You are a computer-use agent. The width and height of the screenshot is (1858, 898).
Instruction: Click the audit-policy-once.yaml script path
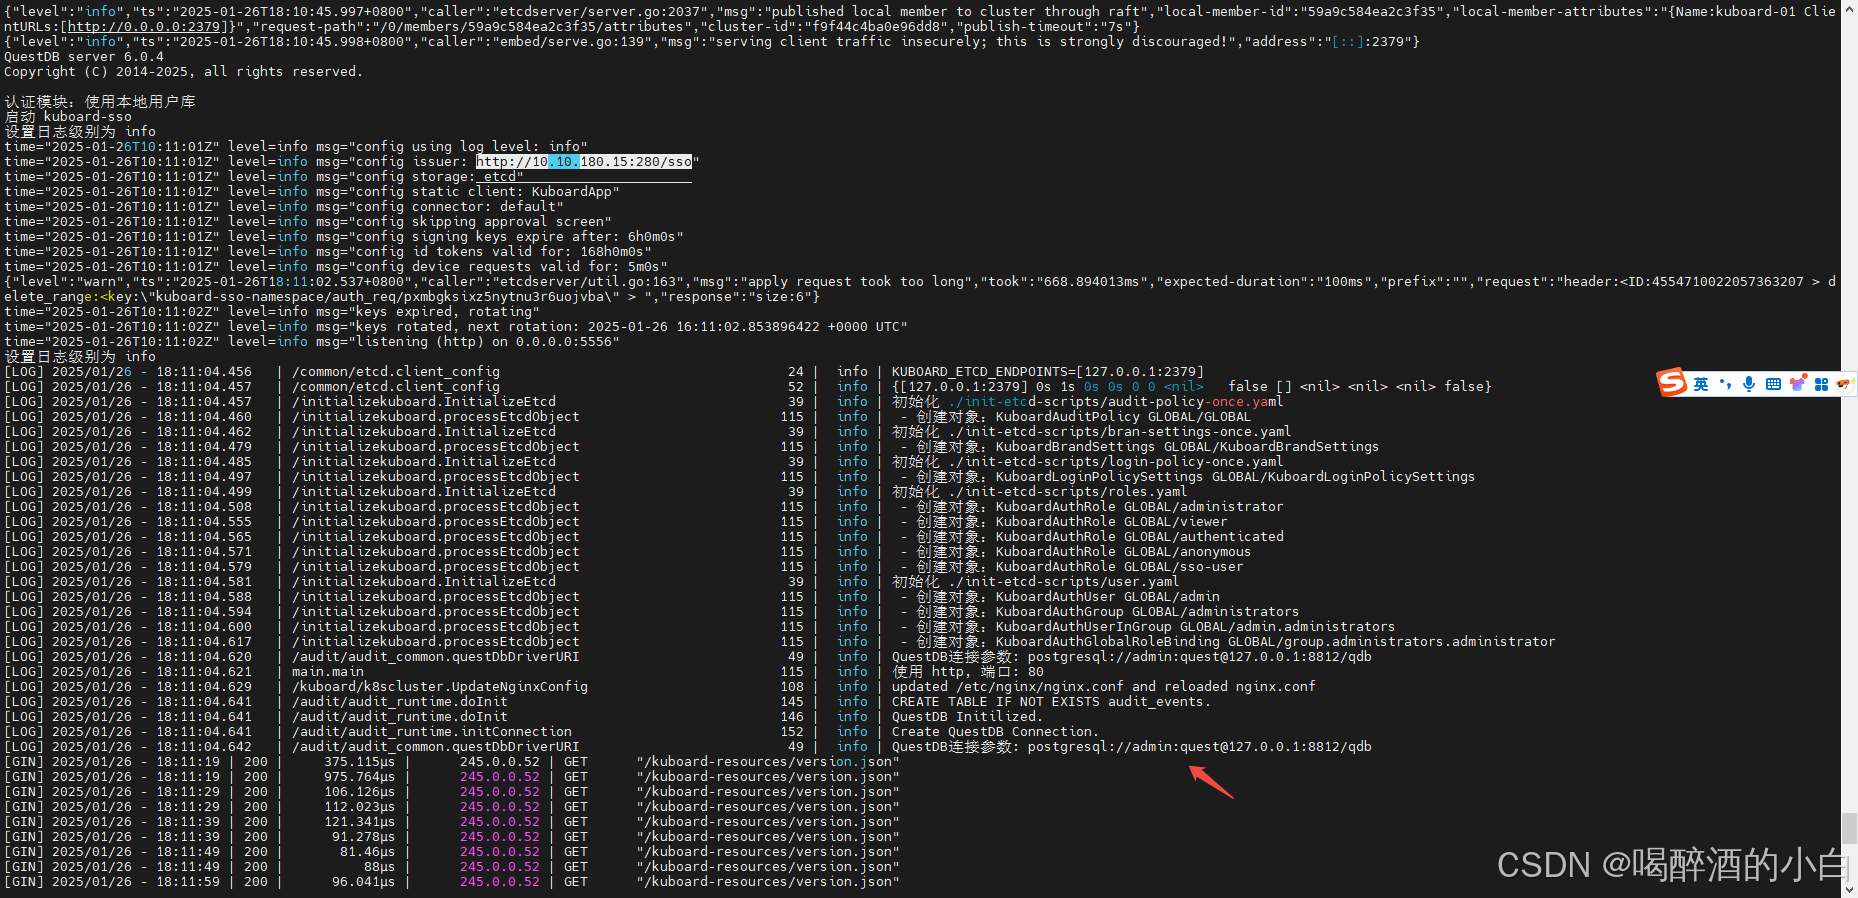point(1115,402)
